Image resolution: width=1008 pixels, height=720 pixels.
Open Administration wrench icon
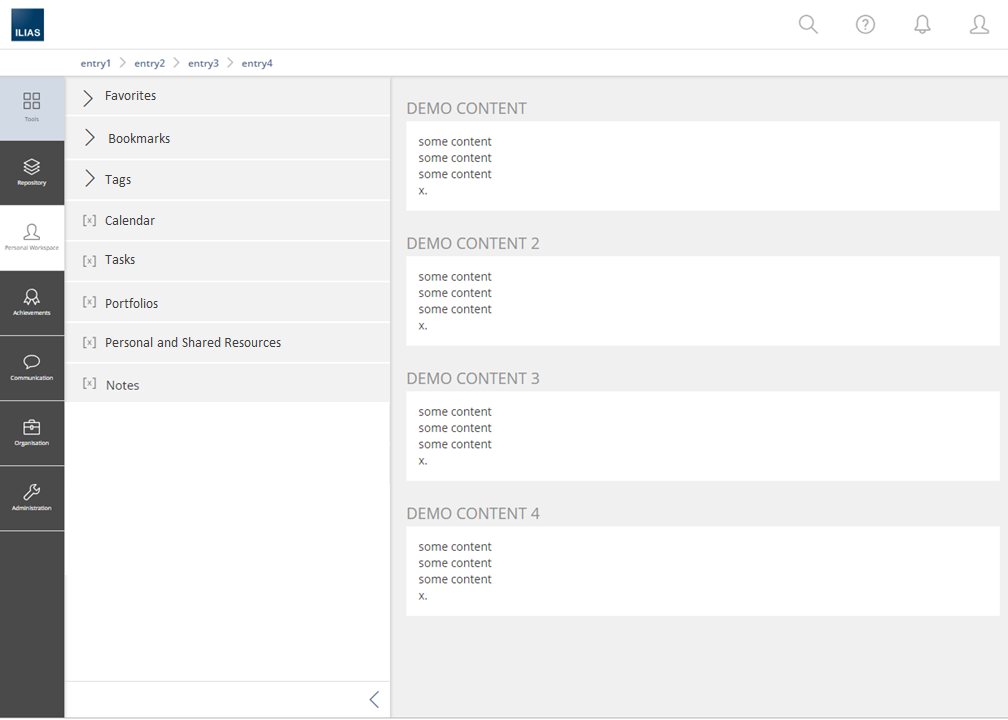click(x=32, y=497)
